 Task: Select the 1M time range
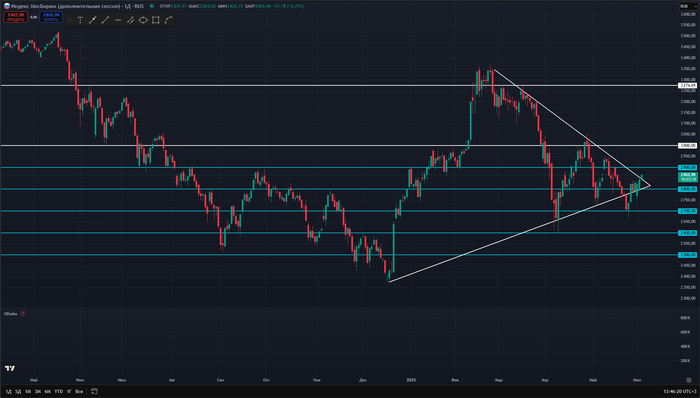click(28, 391)
